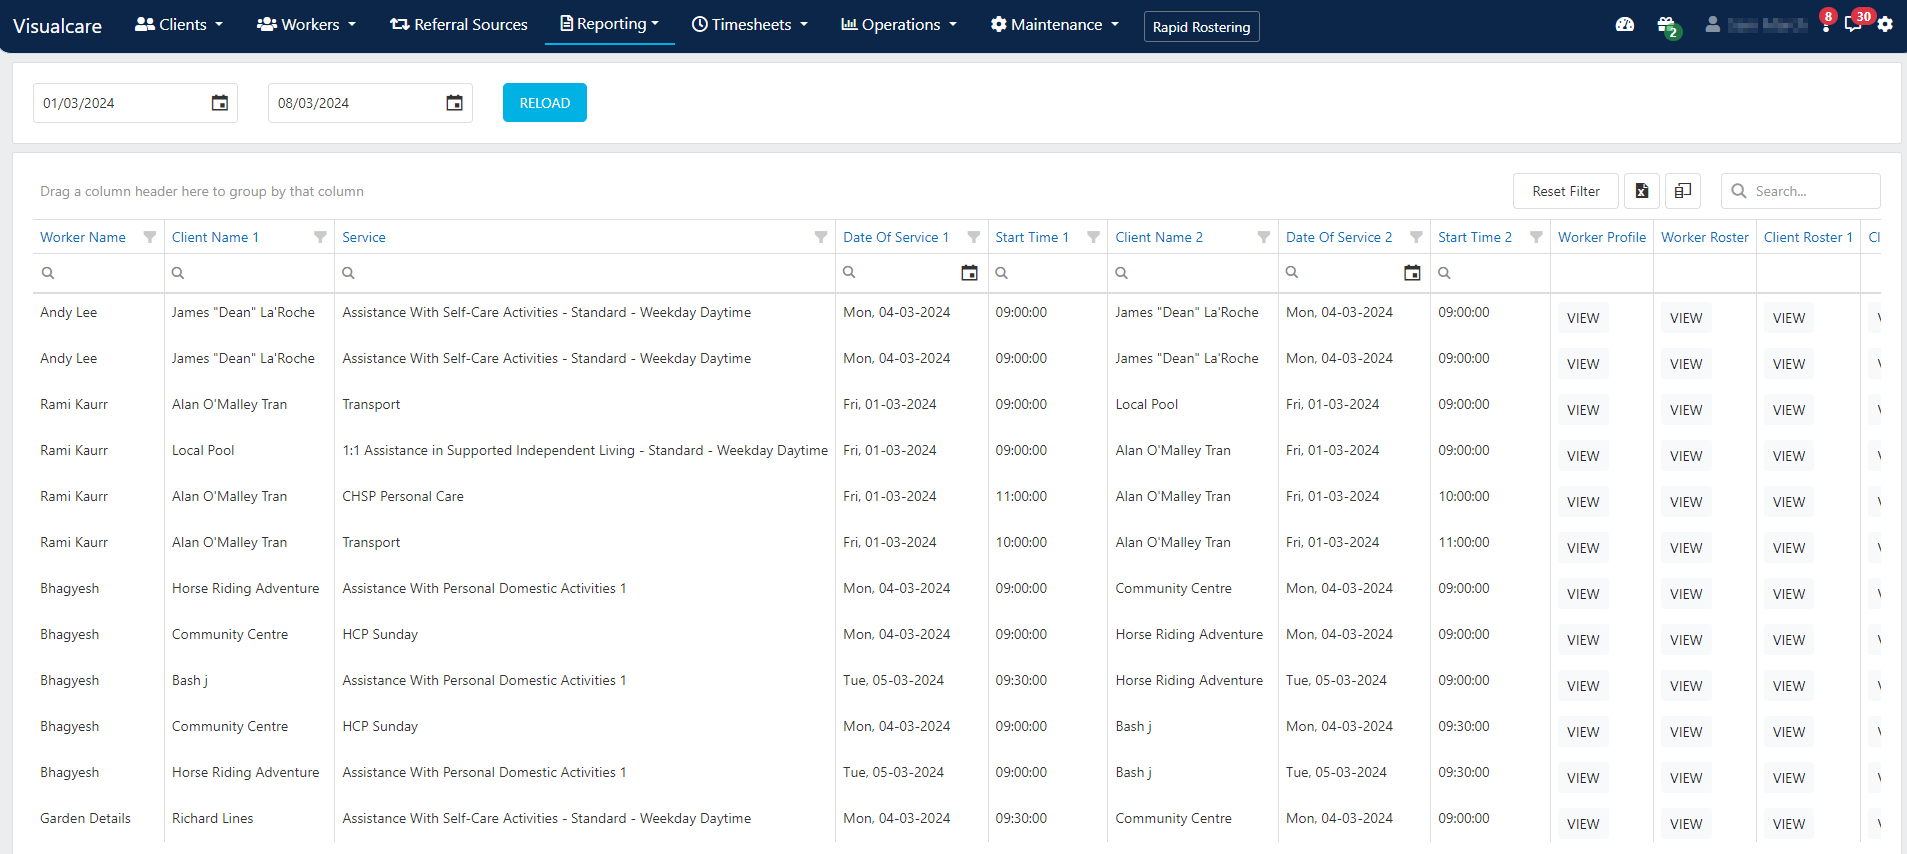The width and height of the screenshot is (1907, 854).
Task: Open the dashboard speedometer icon
Action: [x=1625, y=24]
